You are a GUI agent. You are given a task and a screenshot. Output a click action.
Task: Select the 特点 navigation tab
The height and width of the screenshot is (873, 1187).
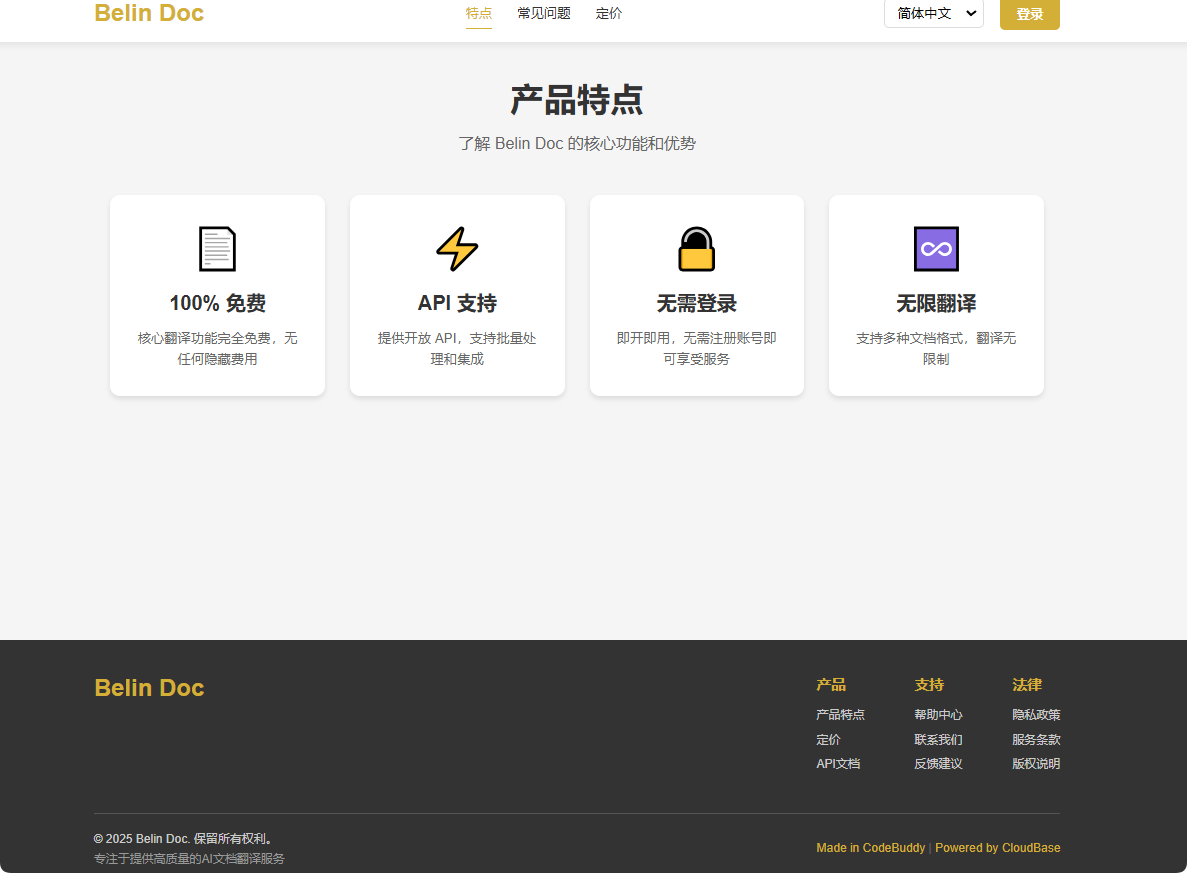[478, 14]
